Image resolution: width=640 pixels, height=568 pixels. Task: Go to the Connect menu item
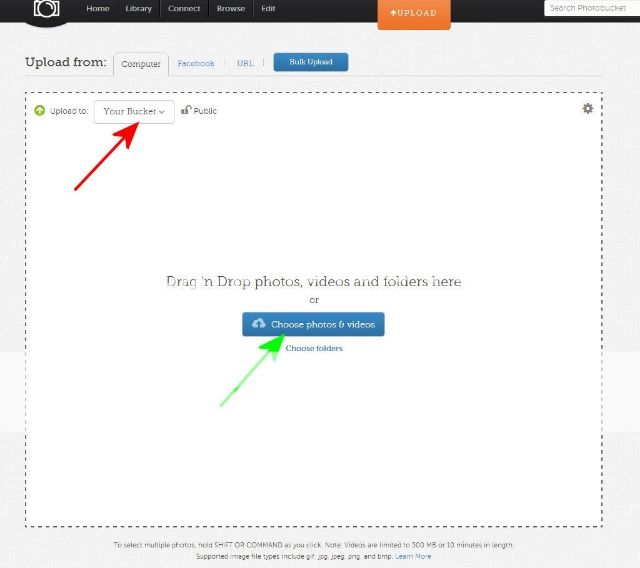[184, 8]
